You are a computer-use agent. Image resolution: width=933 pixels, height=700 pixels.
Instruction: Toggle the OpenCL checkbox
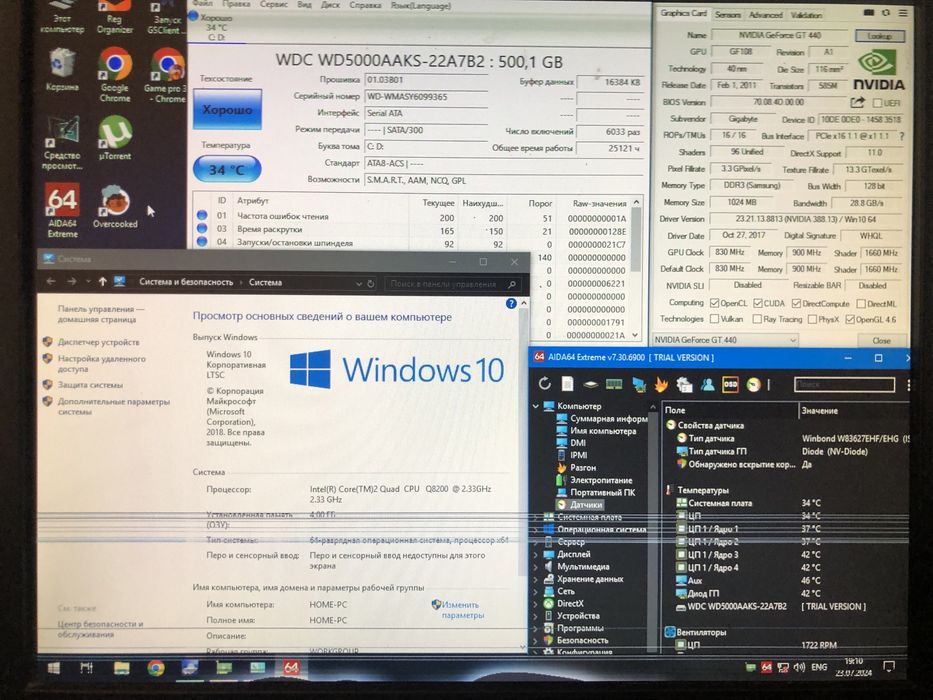pyautogui.click(x=715, y=304)
